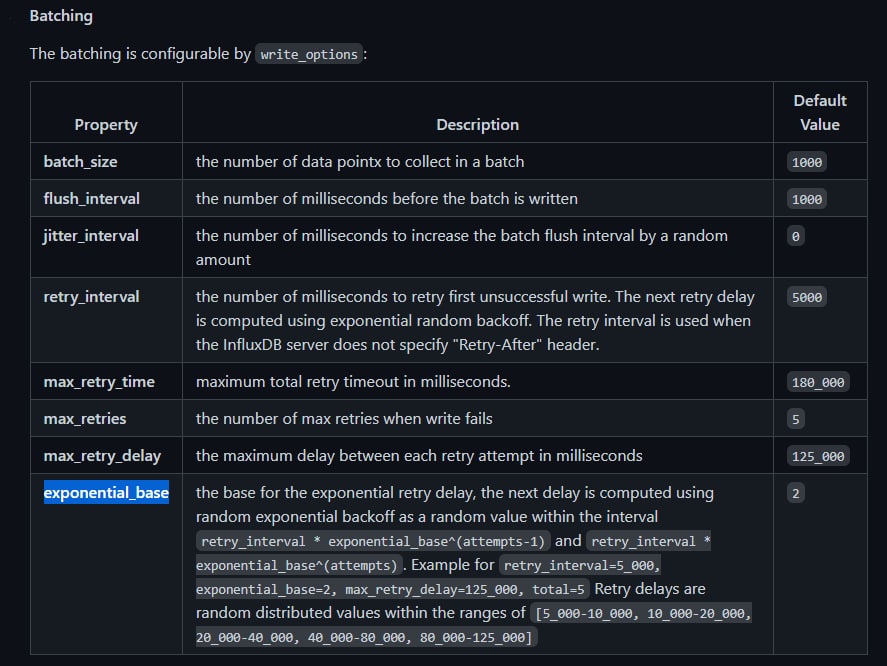Click the 125_000 default value badge
887x666 pixels.
(x=818, y=456)
